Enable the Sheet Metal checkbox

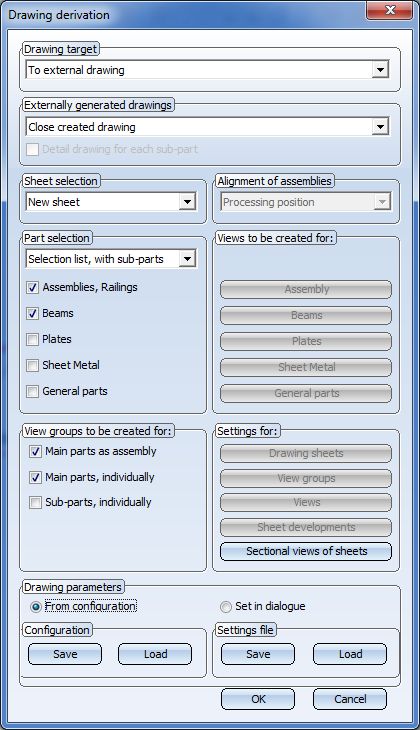tap(32, 365)
